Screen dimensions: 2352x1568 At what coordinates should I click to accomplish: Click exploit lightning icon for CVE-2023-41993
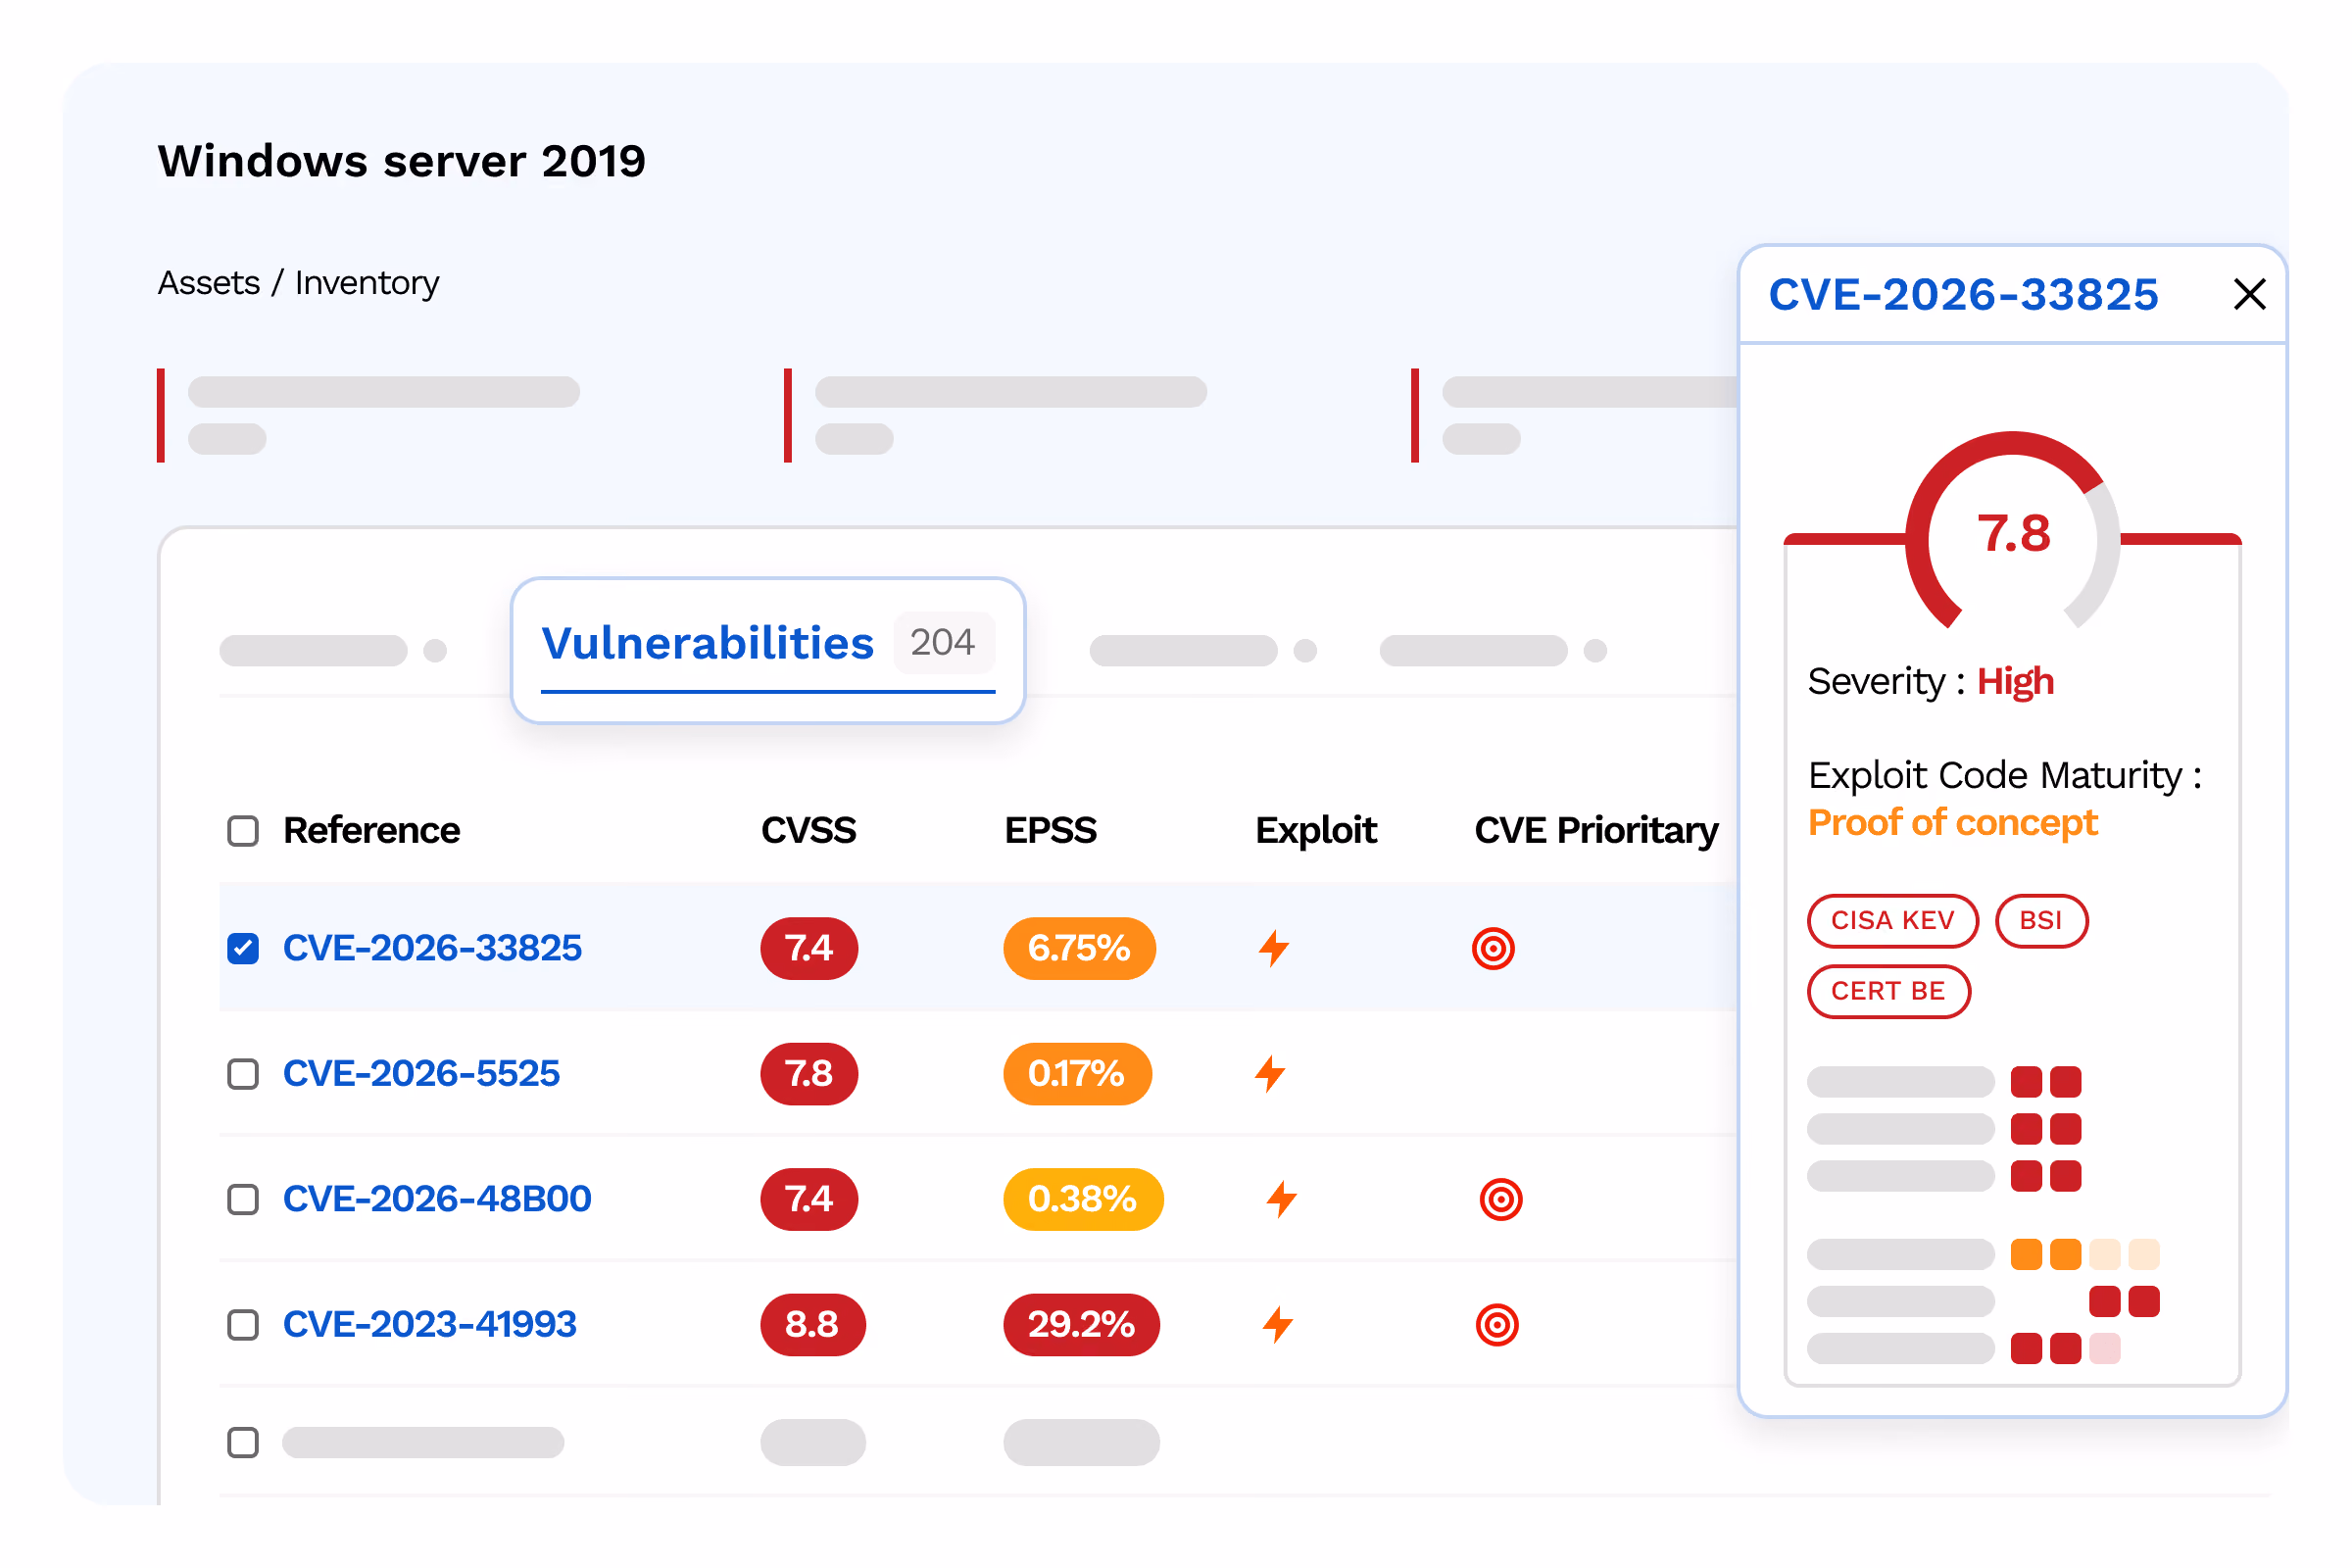1278,1325
